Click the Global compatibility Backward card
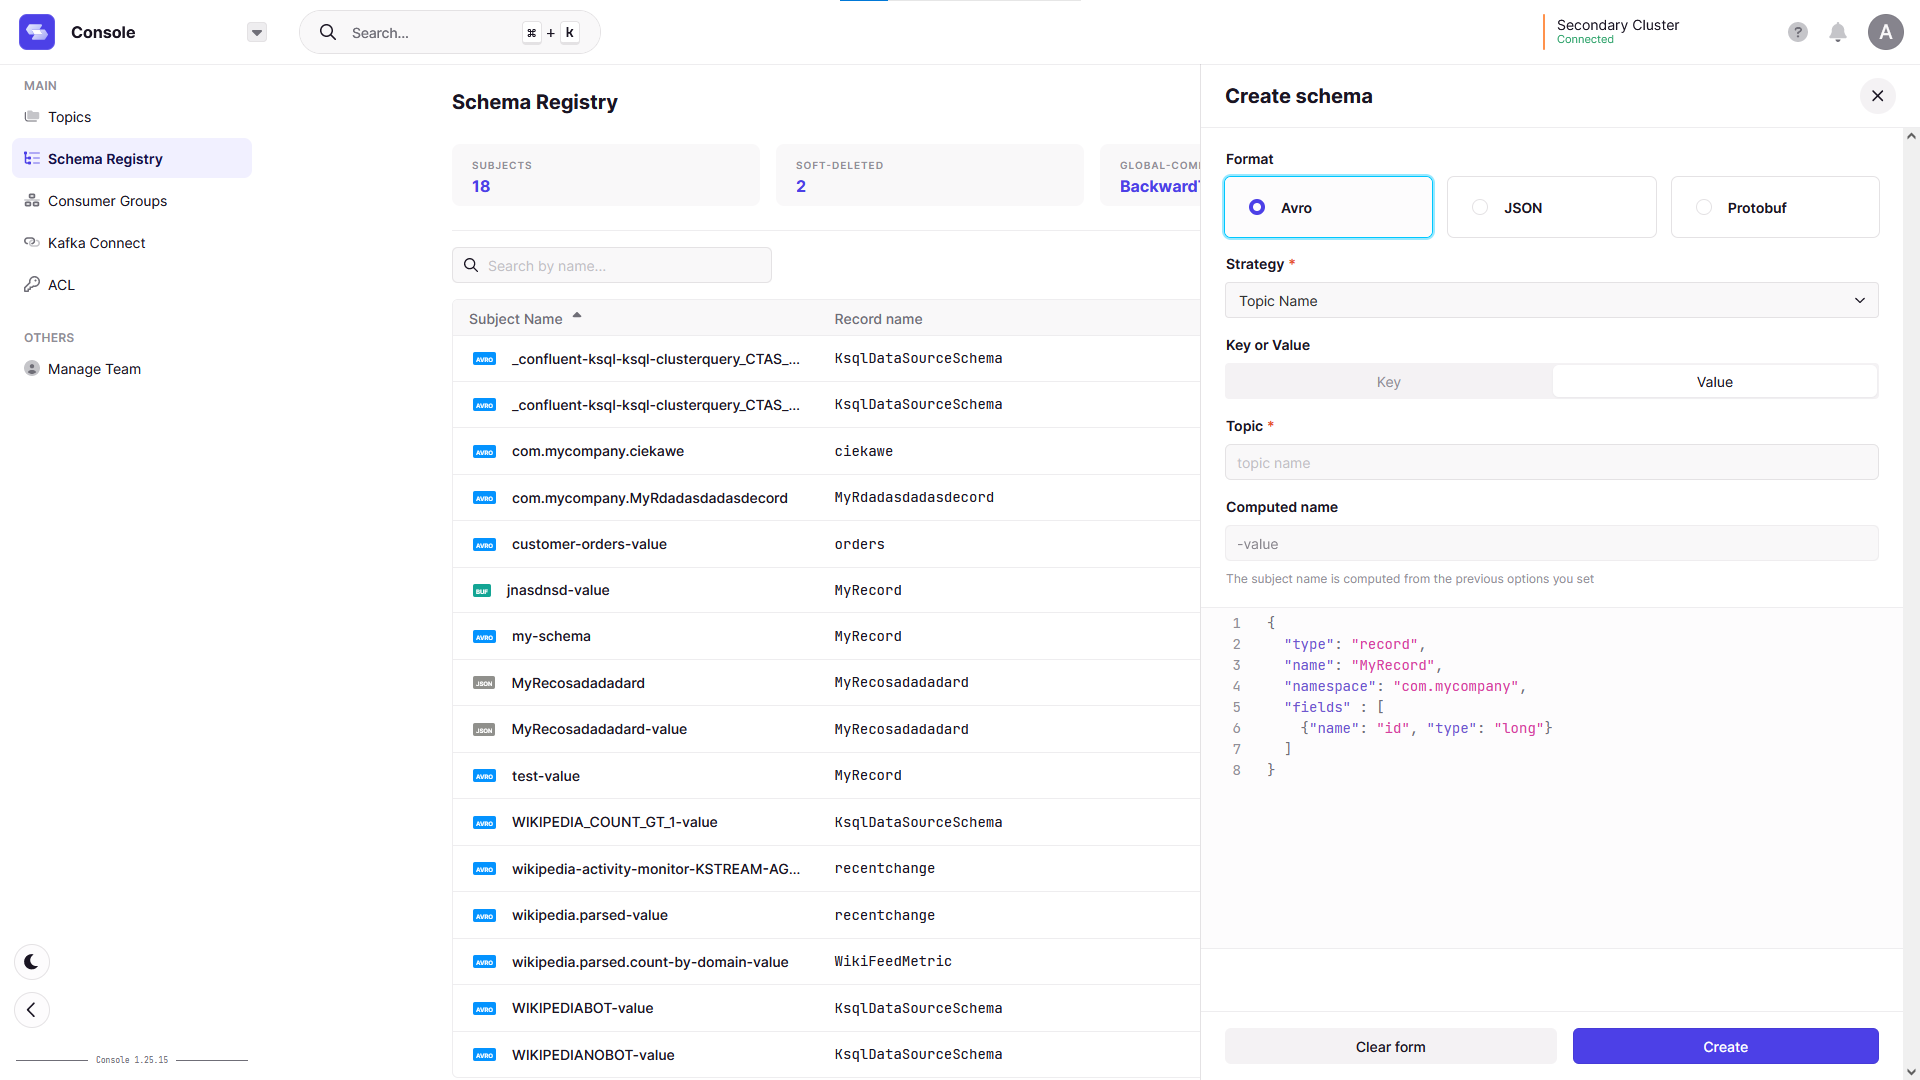This screenshot has width=1920, height=1080. click(x=1151, y=175)
